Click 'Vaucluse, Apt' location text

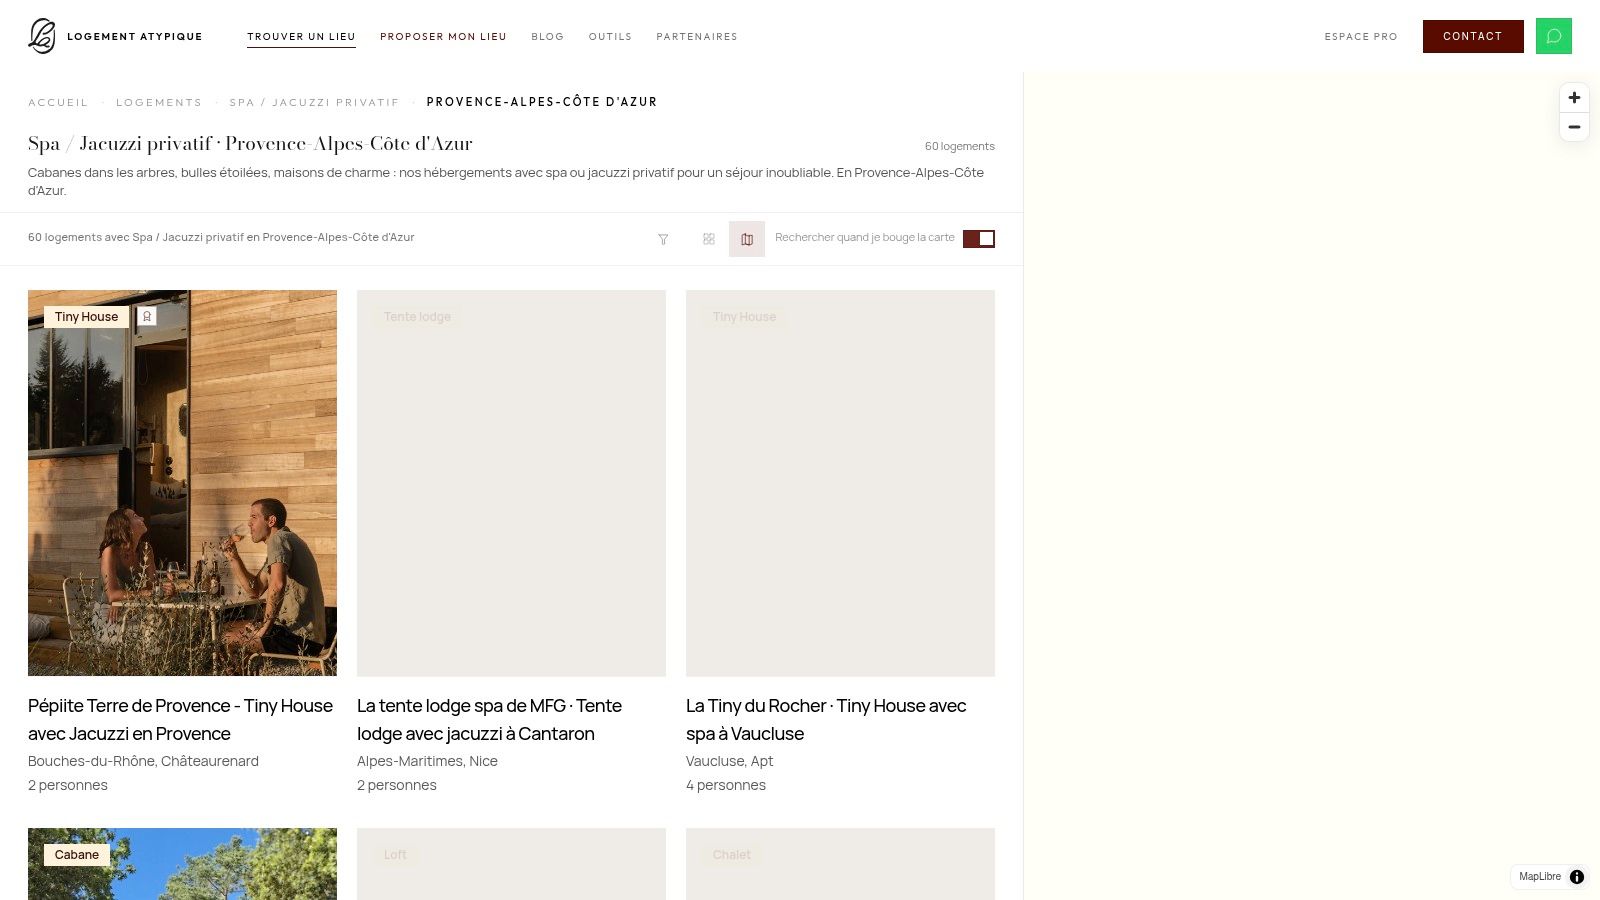pyautogui.click(x=729, y=761)
